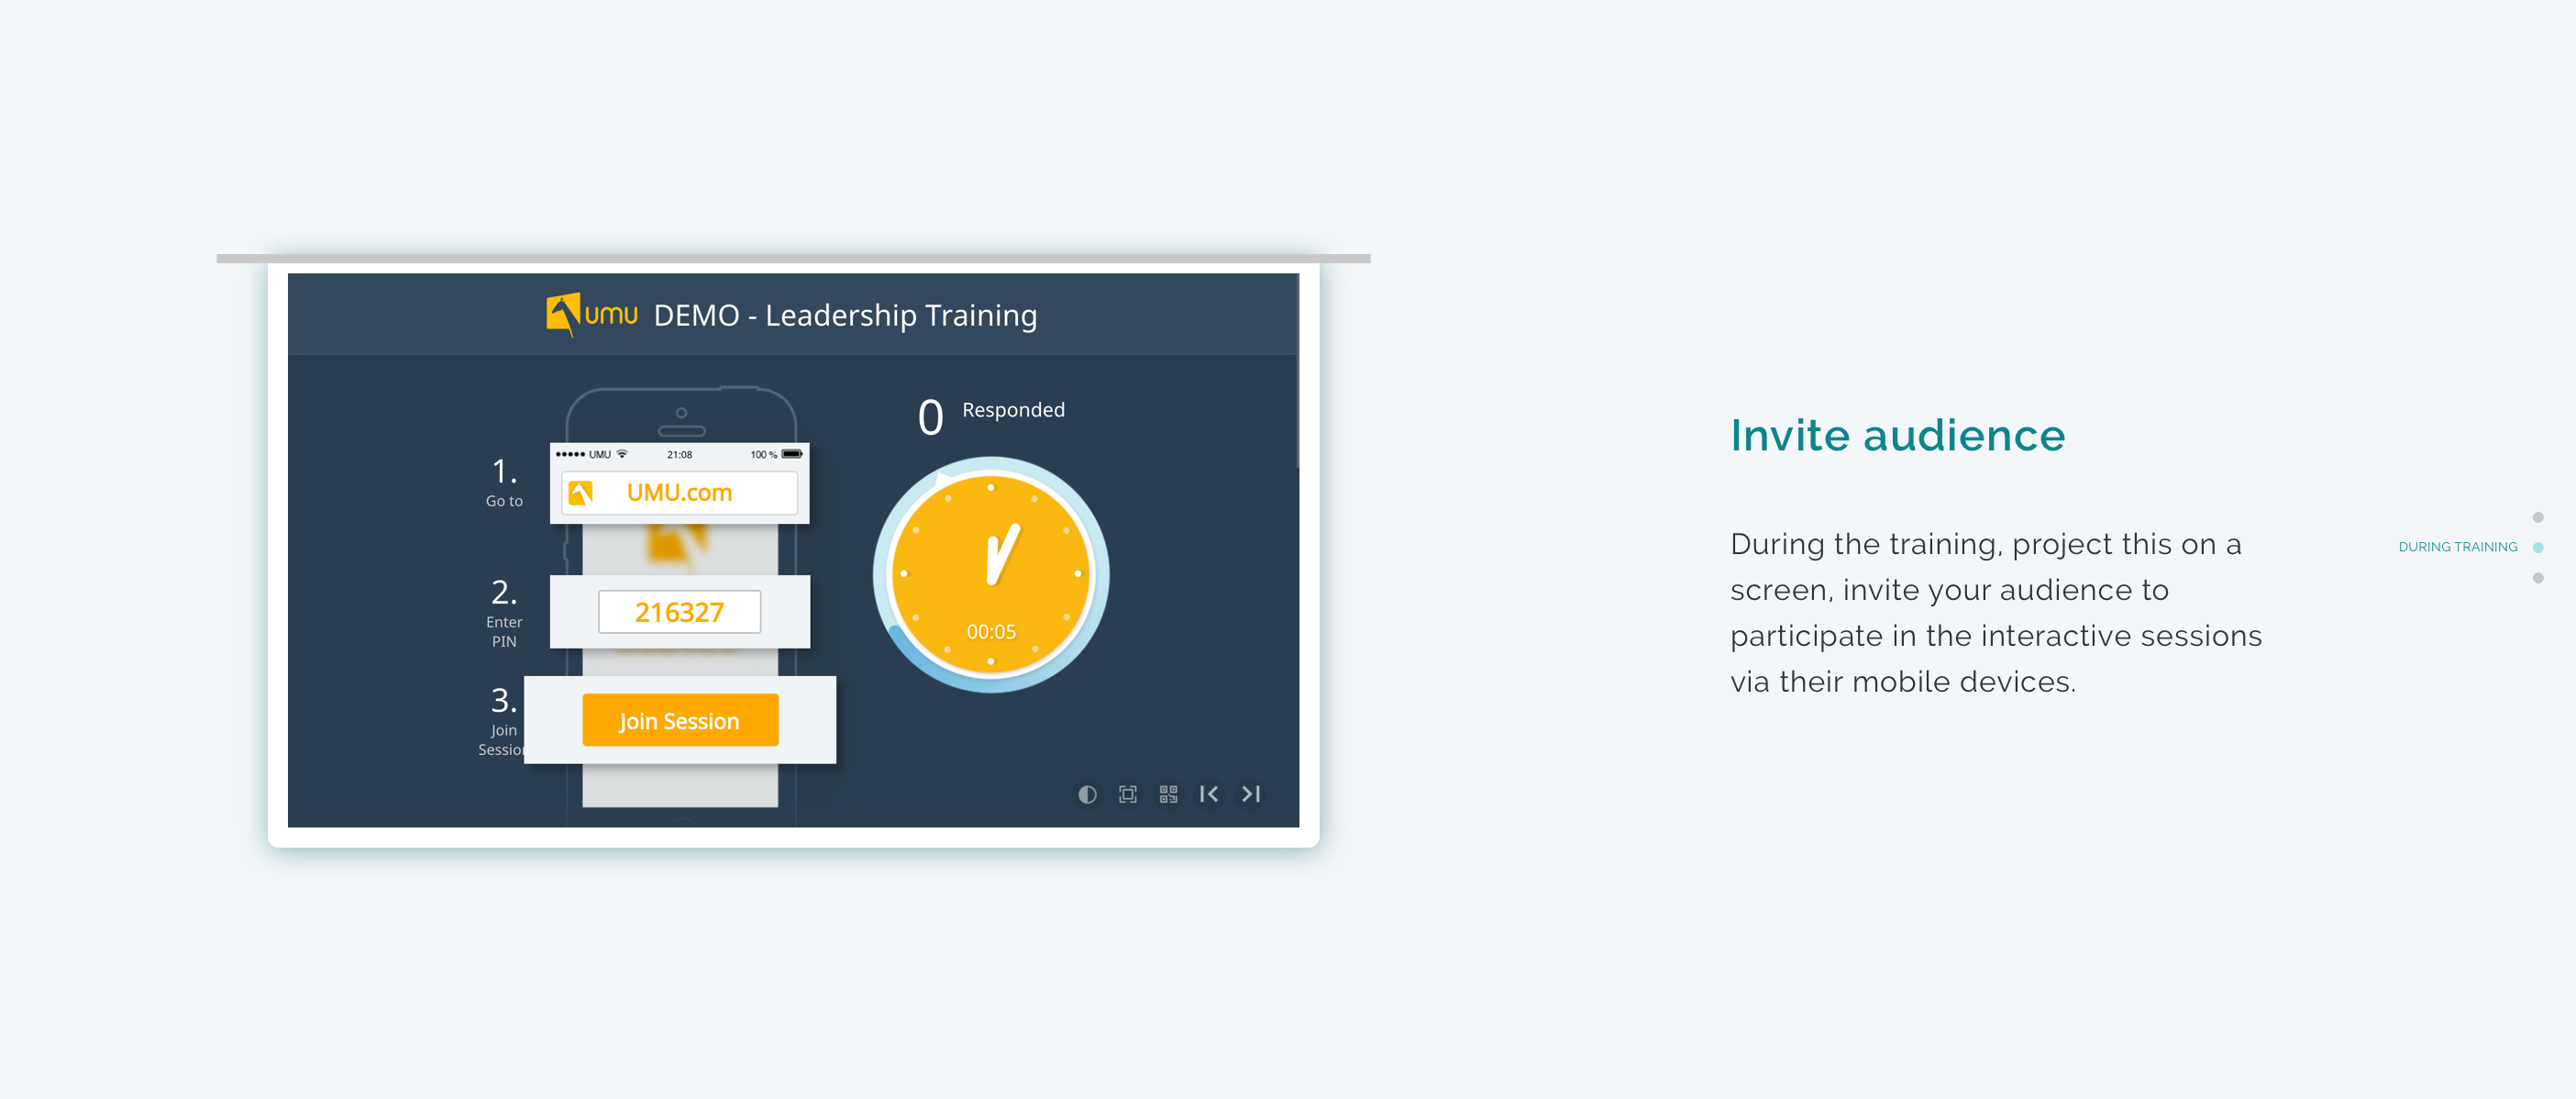This screenshot has width=2576, height=1099.
Task: Toggle the contrast theme icon
Action: (1087, 794)
